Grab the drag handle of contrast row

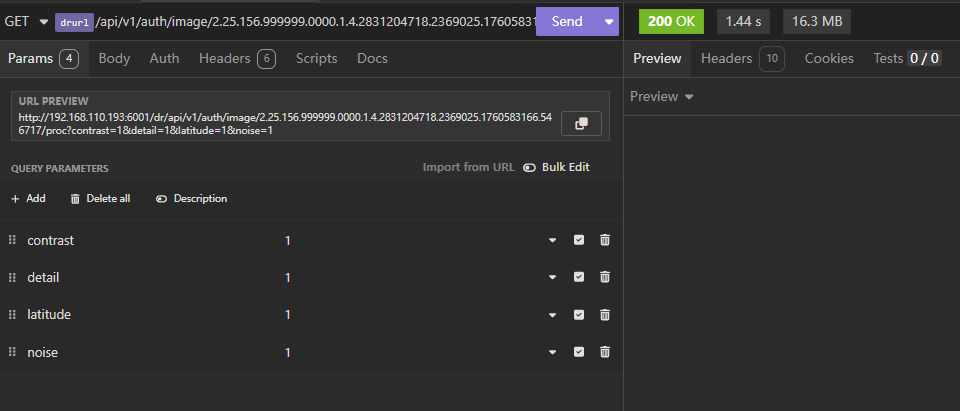click(x=13, y=240)
